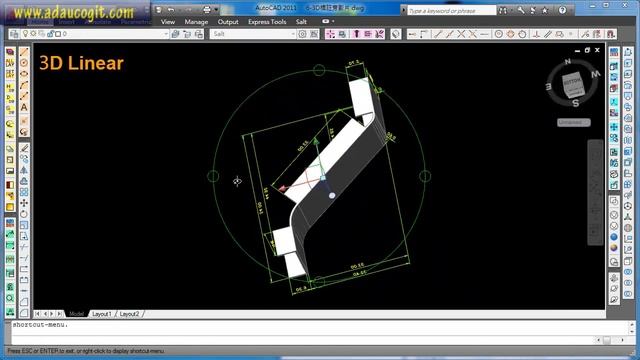Click the Snap to Perpendicular icon

click(x=536, y=34)
